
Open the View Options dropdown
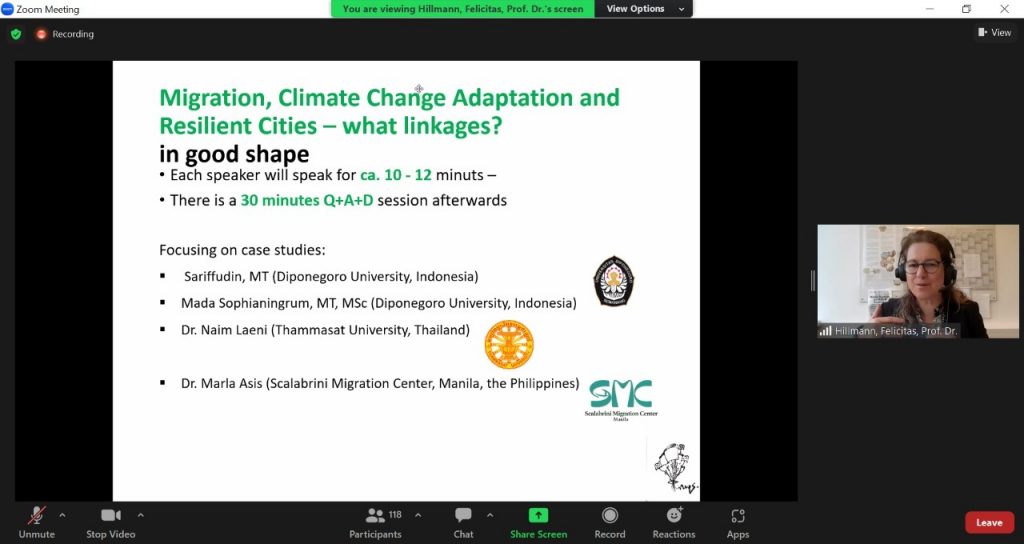pos(645,9)
